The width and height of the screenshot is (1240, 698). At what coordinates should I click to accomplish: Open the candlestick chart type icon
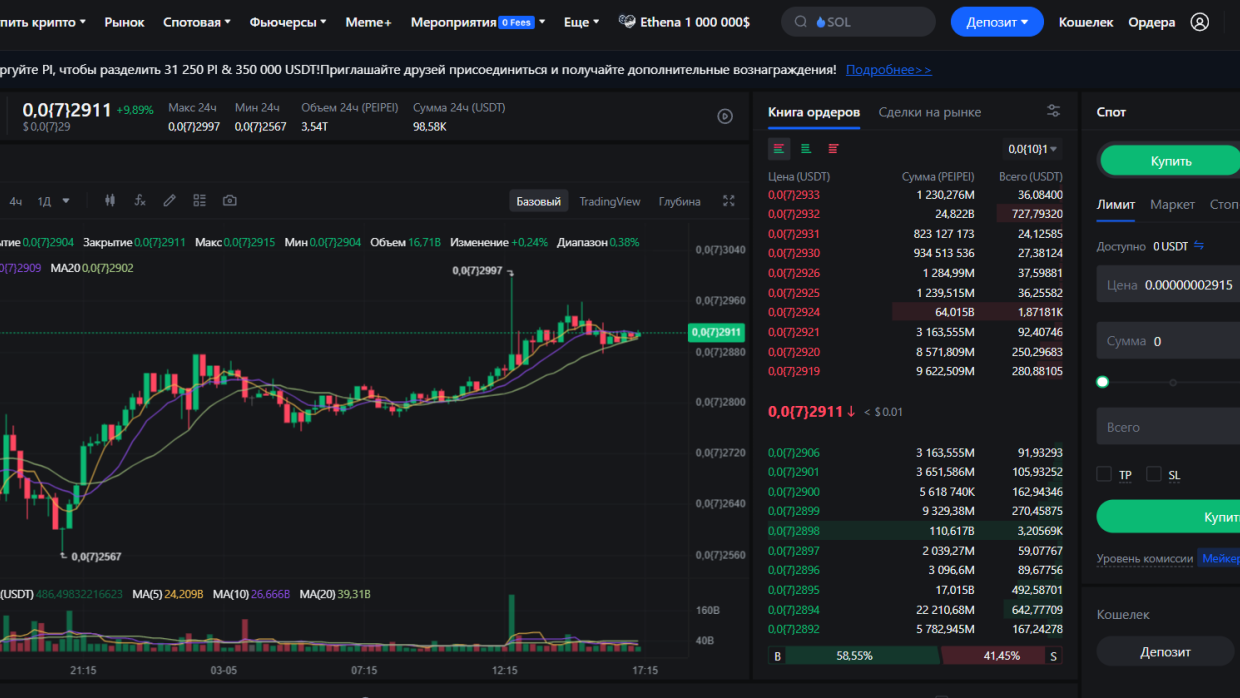coord(110,201)
